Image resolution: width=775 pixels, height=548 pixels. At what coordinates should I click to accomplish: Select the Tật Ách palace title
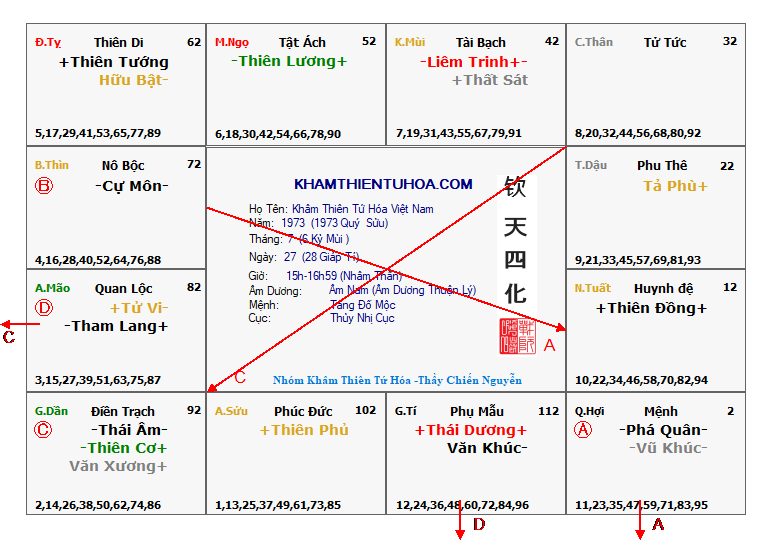pos(302,42)
